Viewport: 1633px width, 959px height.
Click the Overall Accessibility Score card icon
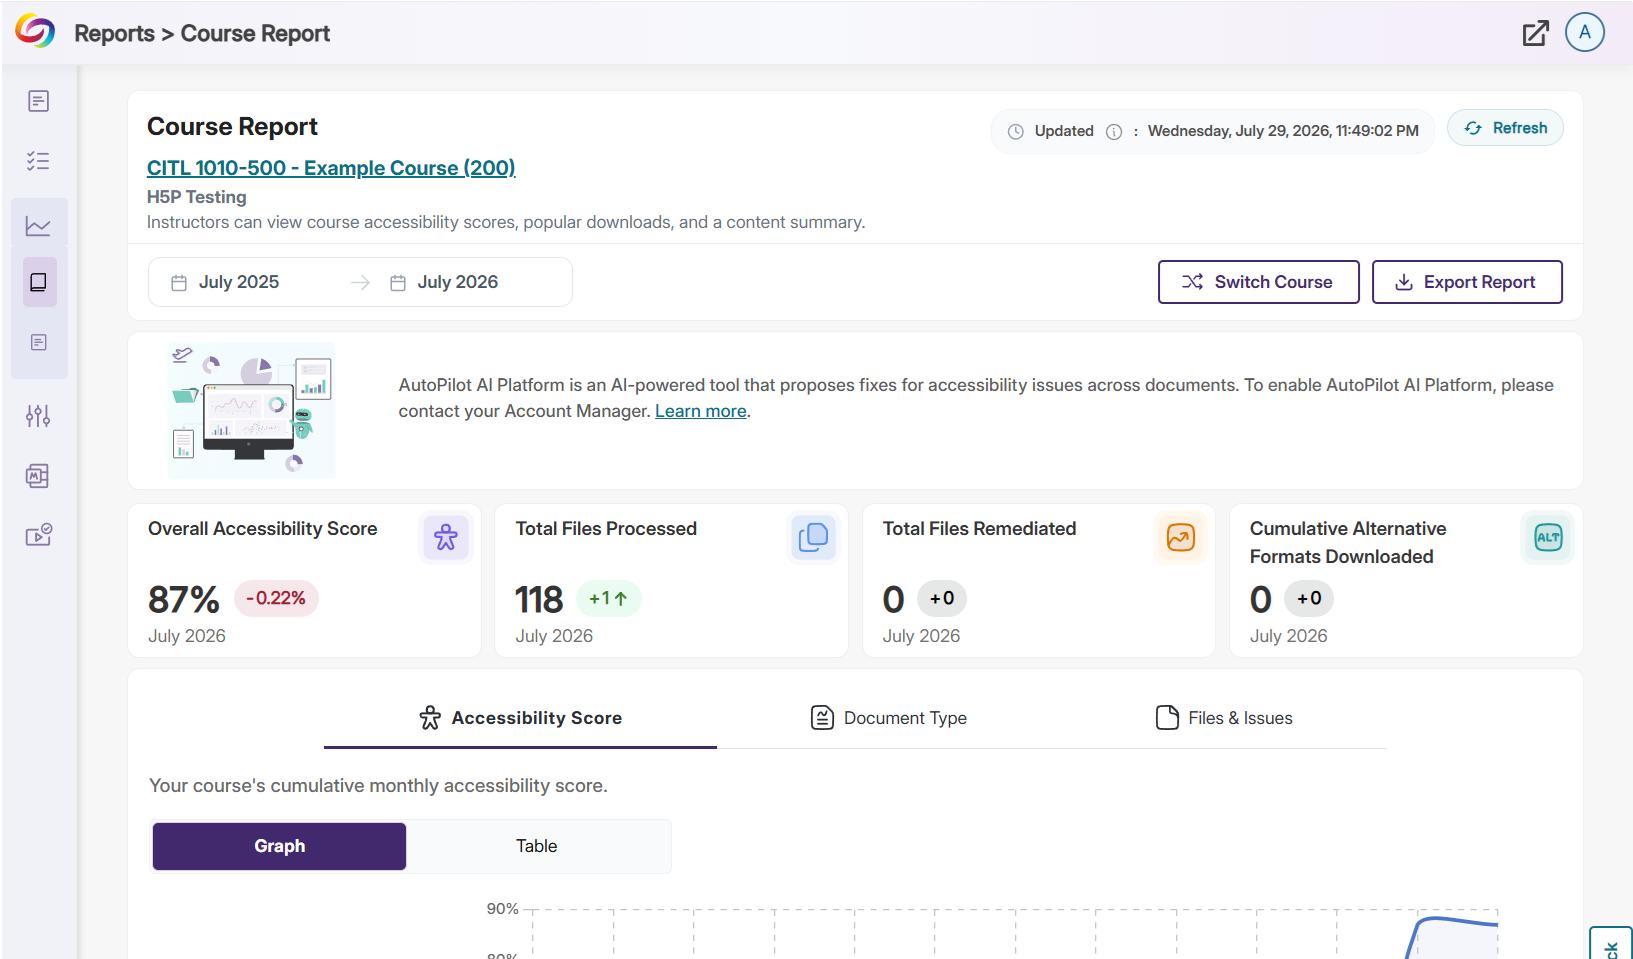(445, 538)
